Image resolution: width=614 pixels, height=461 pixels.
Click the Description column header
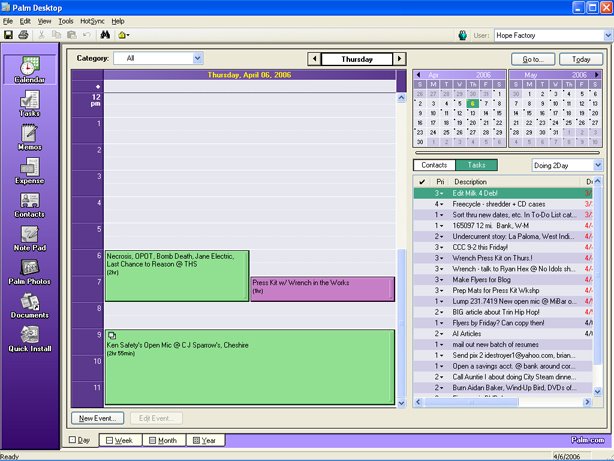tap(515, 182)
